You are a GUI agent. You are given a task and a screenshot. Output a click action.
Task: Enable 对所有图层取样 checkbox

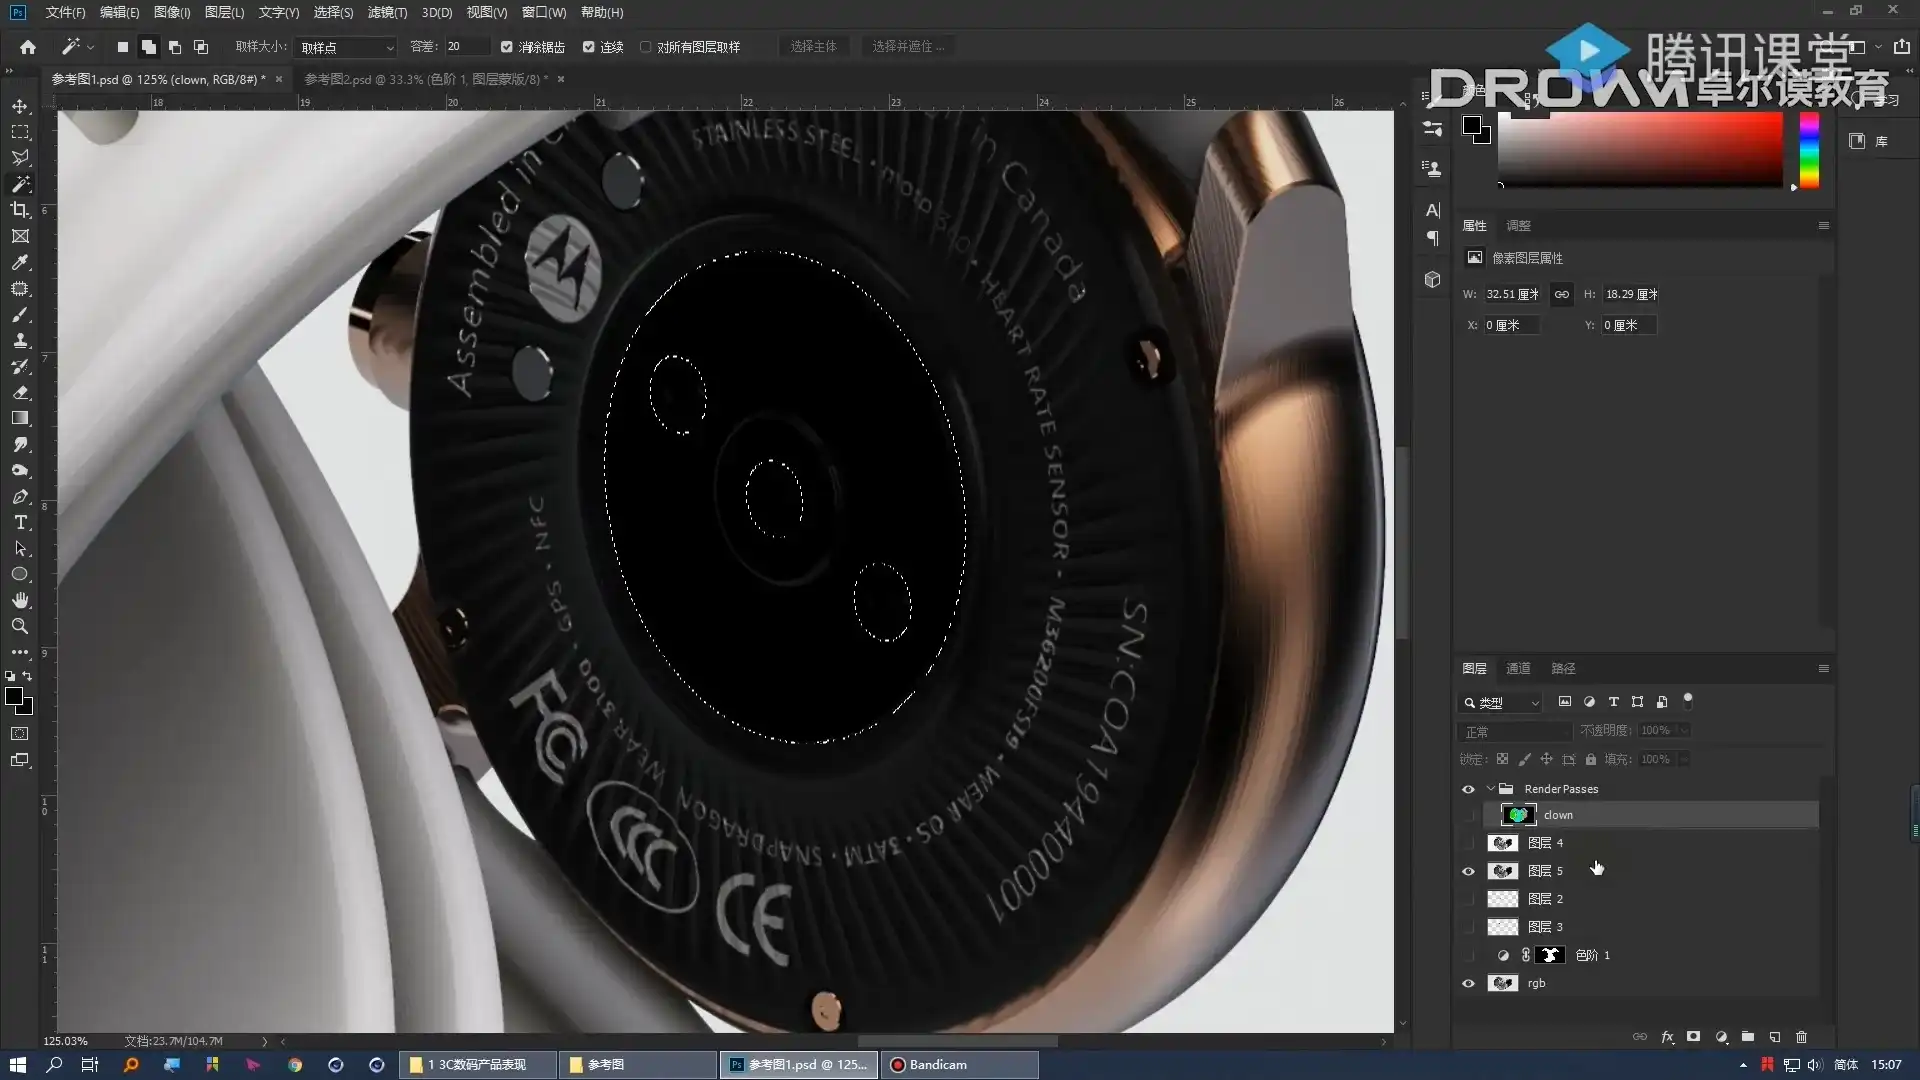pos(646,47)
